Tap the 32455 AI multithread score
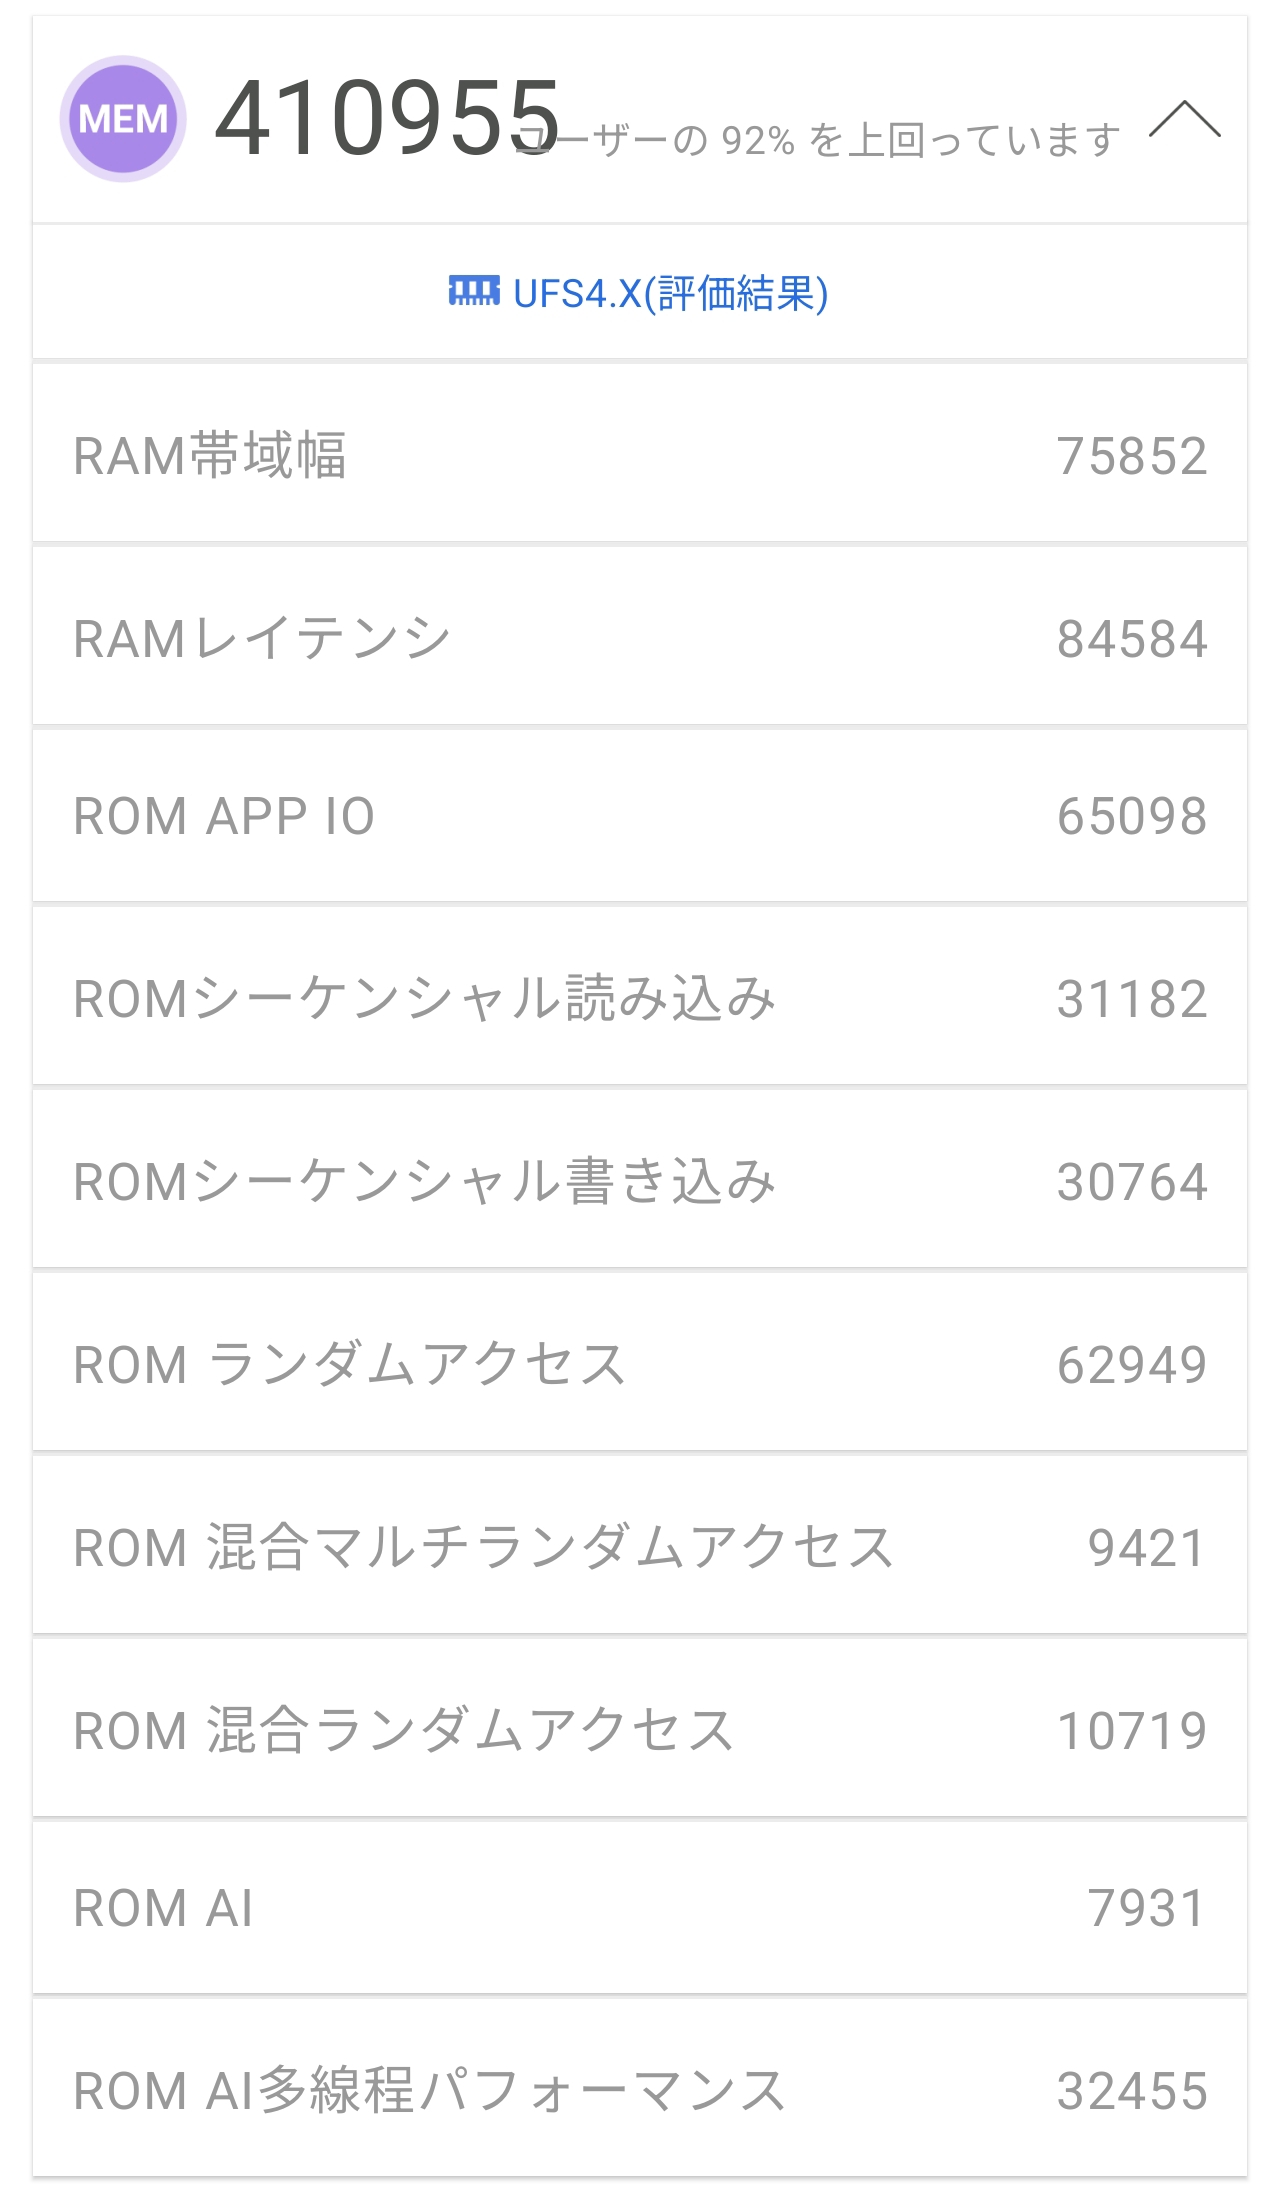 (1132, 2091)
